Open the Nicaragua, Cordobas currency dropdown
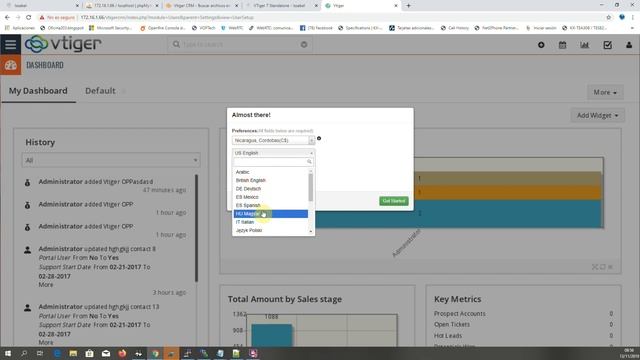640x360 pixels. pyautogui.click(x=273, y=140)
